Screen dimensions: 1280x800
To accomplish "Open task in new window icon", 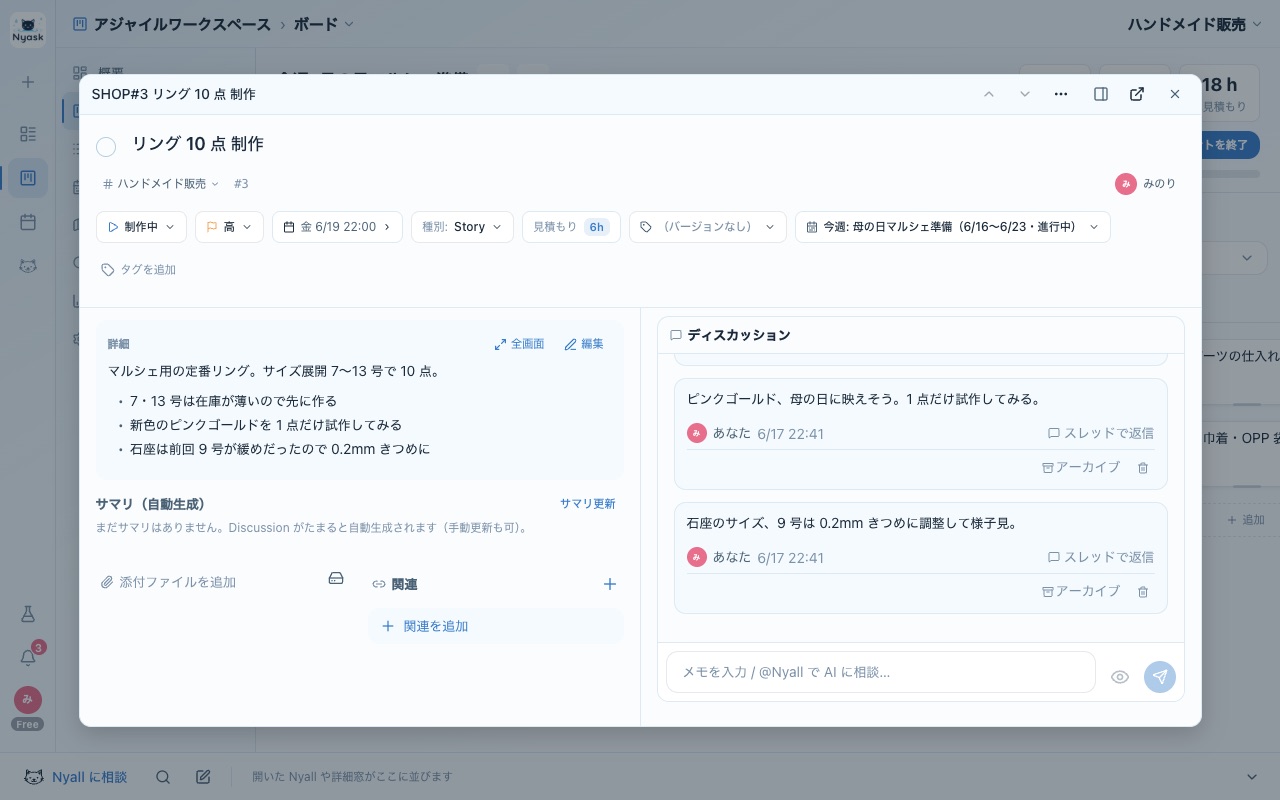I will coord(1137,94).
